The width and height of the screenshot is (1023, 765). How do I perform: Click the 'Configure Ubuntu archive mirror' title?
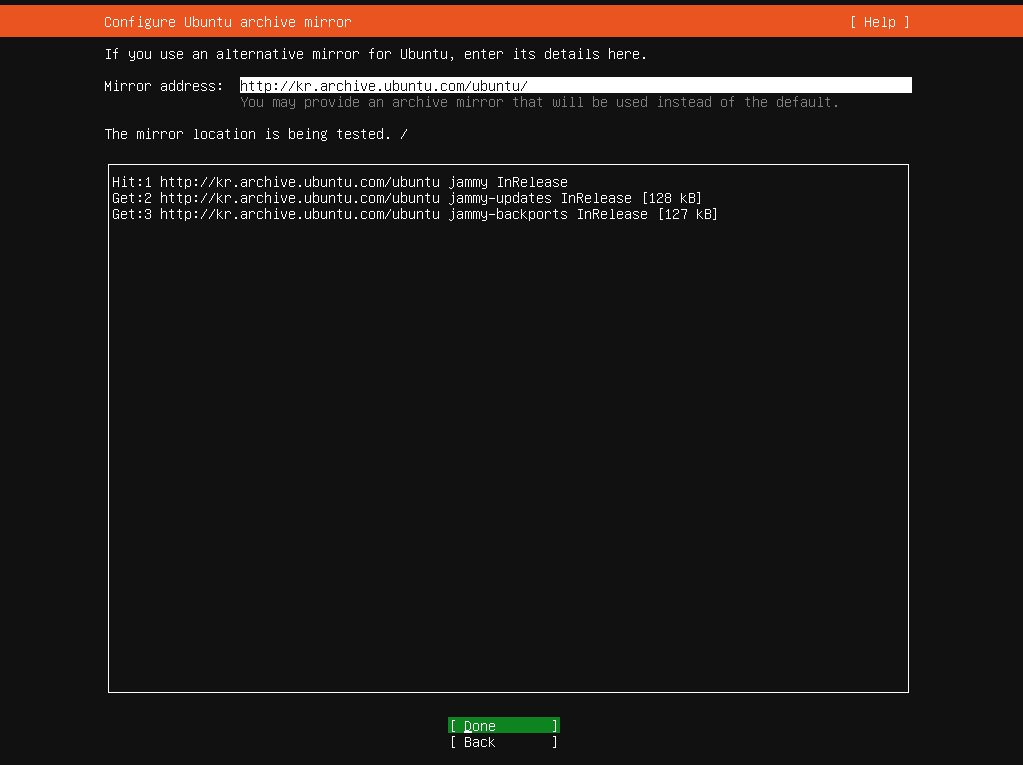click(x=228, y=22)
